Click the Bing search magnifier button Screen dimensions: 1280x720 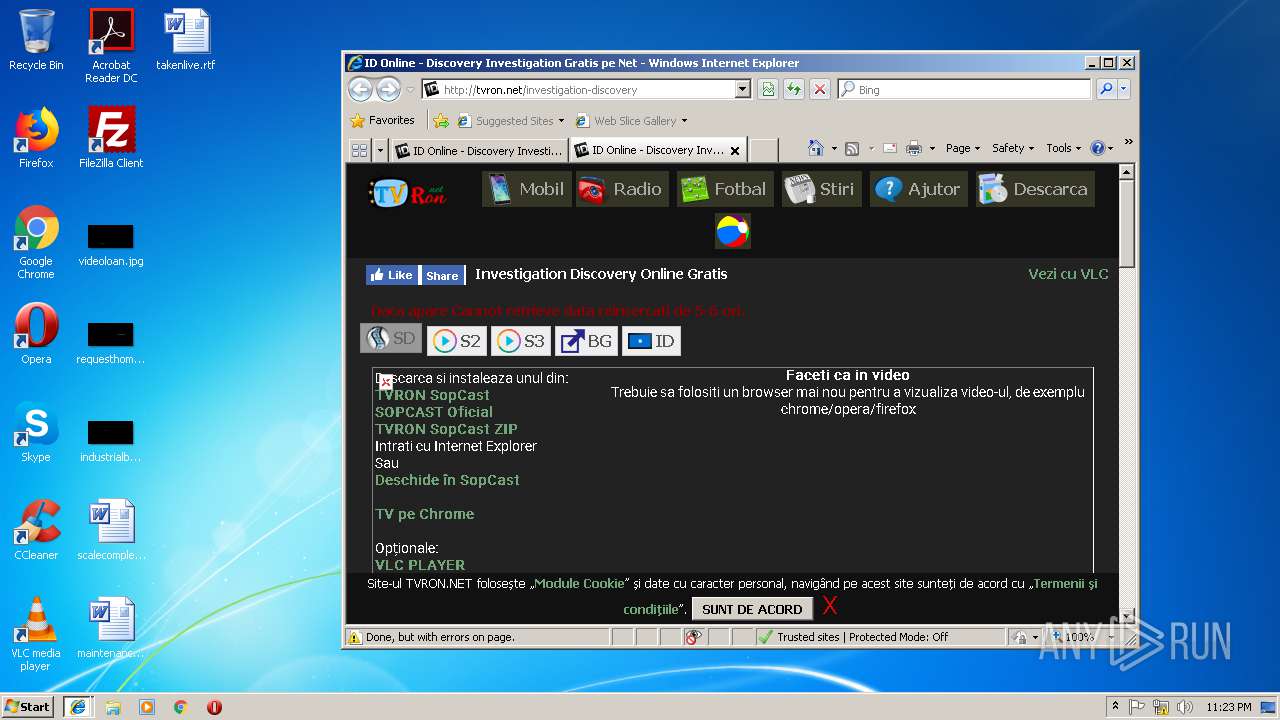point(1106,89)
